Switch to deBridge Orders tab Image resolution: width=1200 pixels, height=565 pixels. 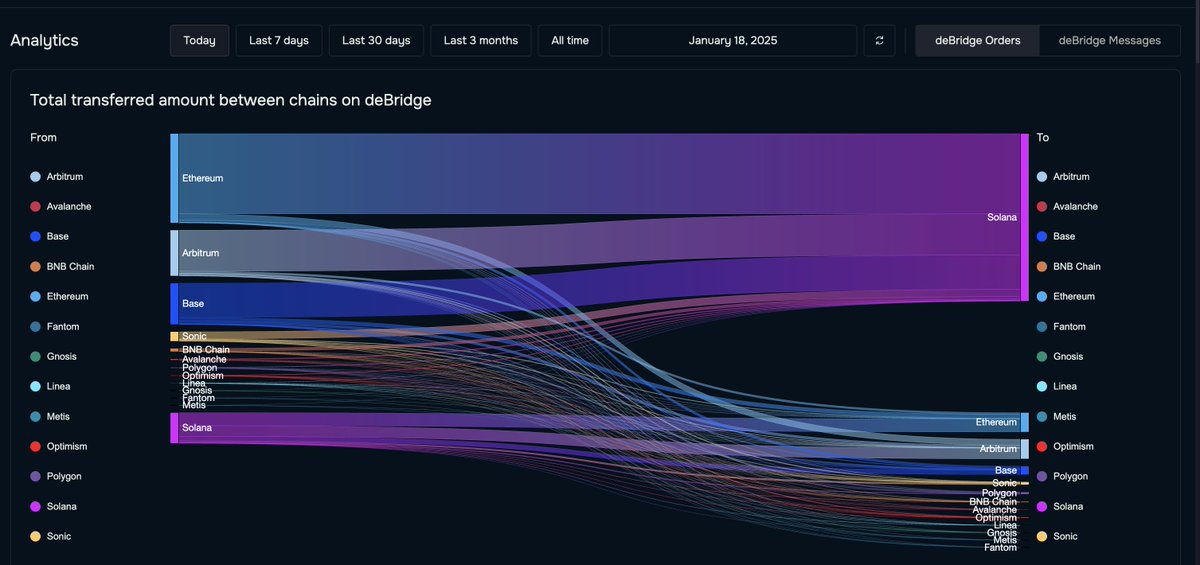[x=977, y=41]
